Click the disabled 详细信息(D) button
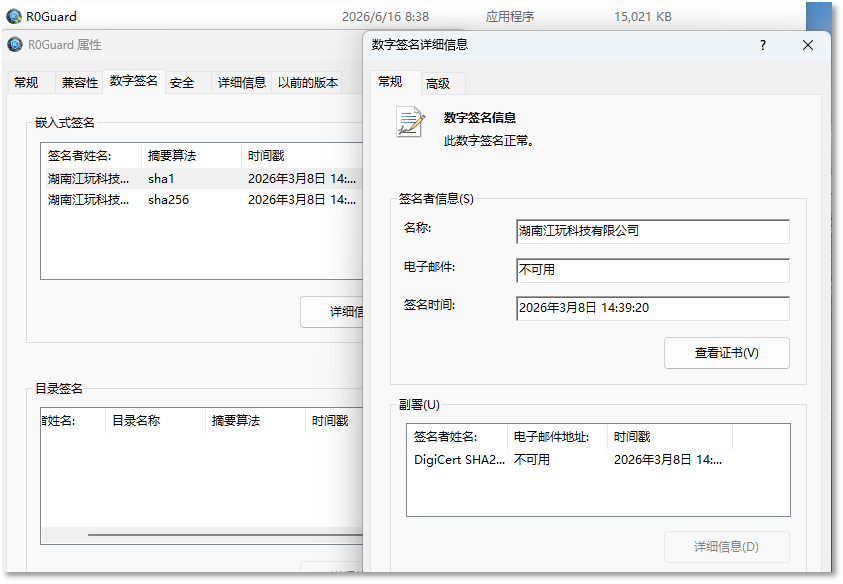 [726, 547]
